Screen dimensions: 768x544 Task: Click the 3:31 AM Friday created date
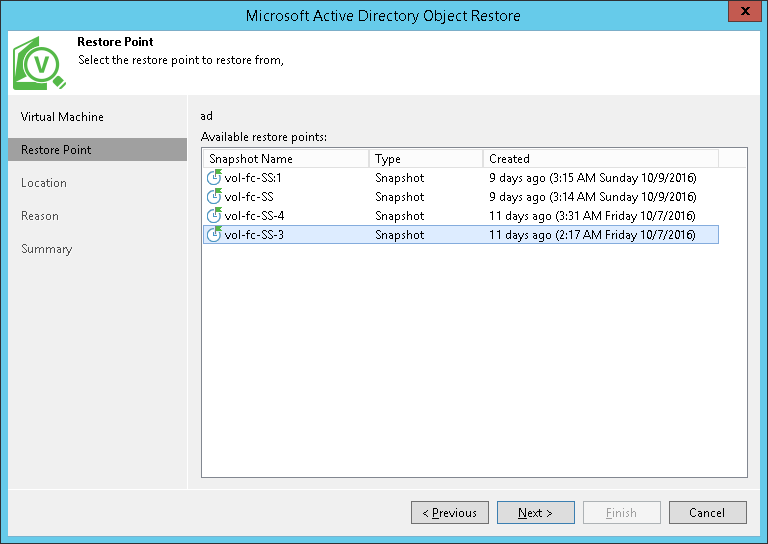click(592, 215)
